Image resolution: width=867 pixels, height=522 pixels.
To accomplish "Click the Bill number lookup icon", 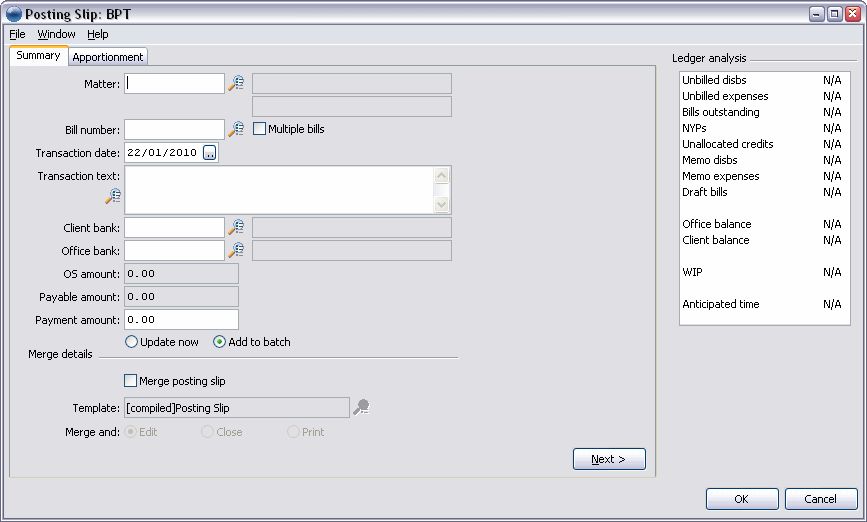I will pos(236,129).
